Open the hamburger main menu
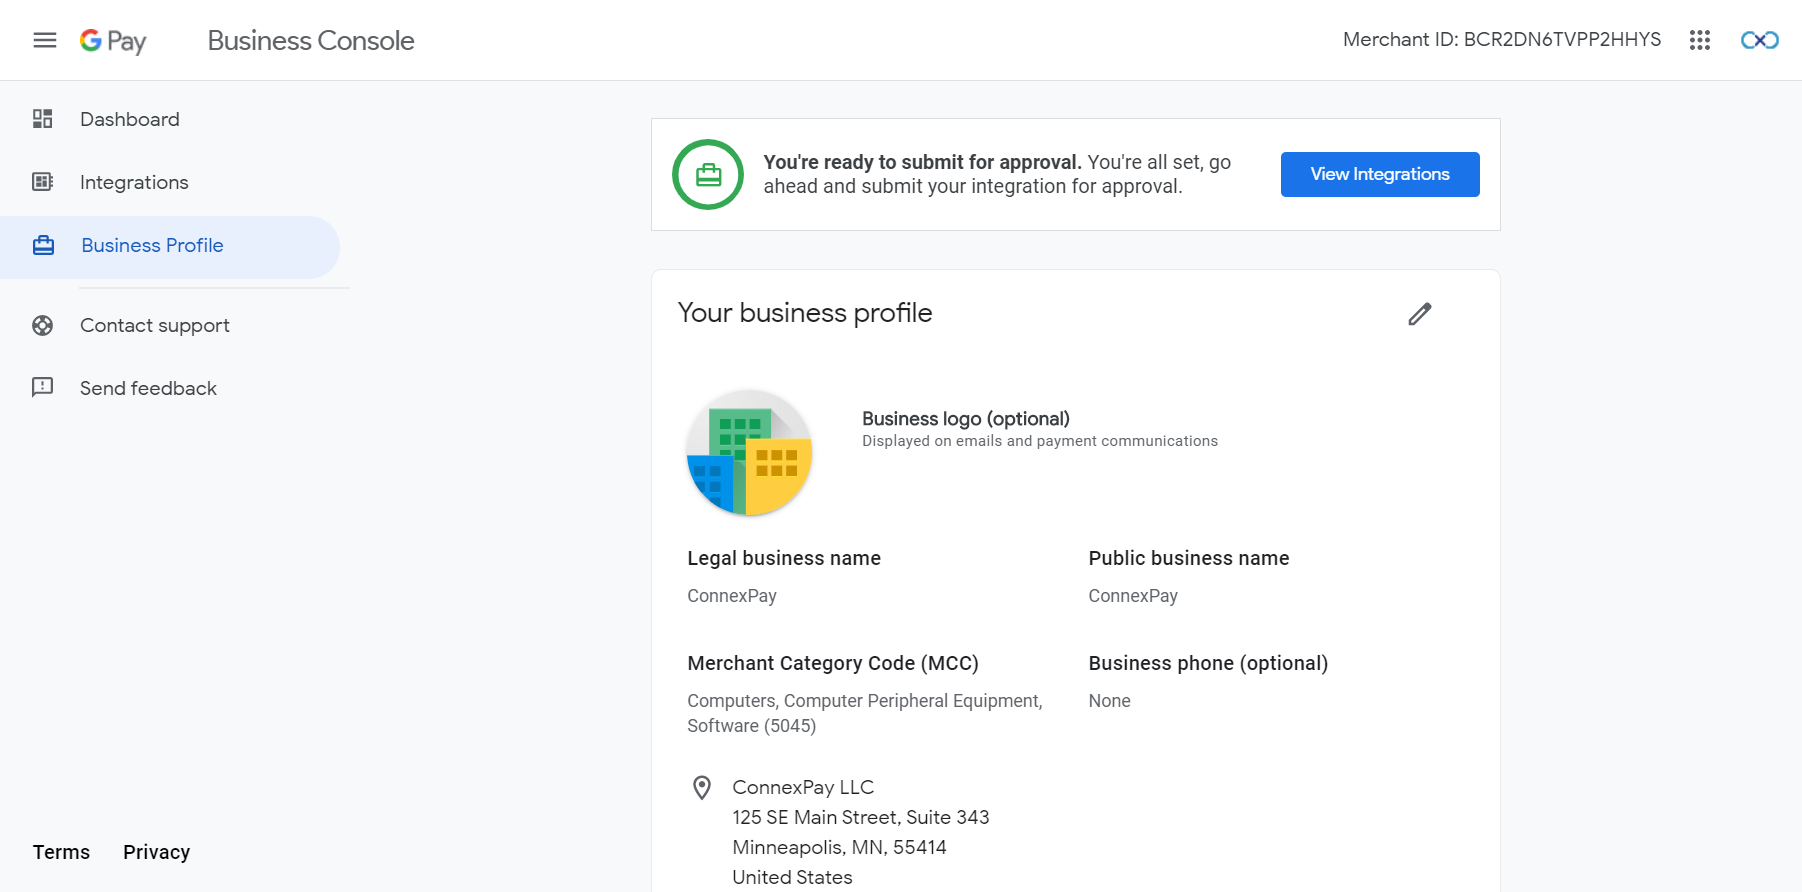Screen dimensions: 1802x892 45,40
